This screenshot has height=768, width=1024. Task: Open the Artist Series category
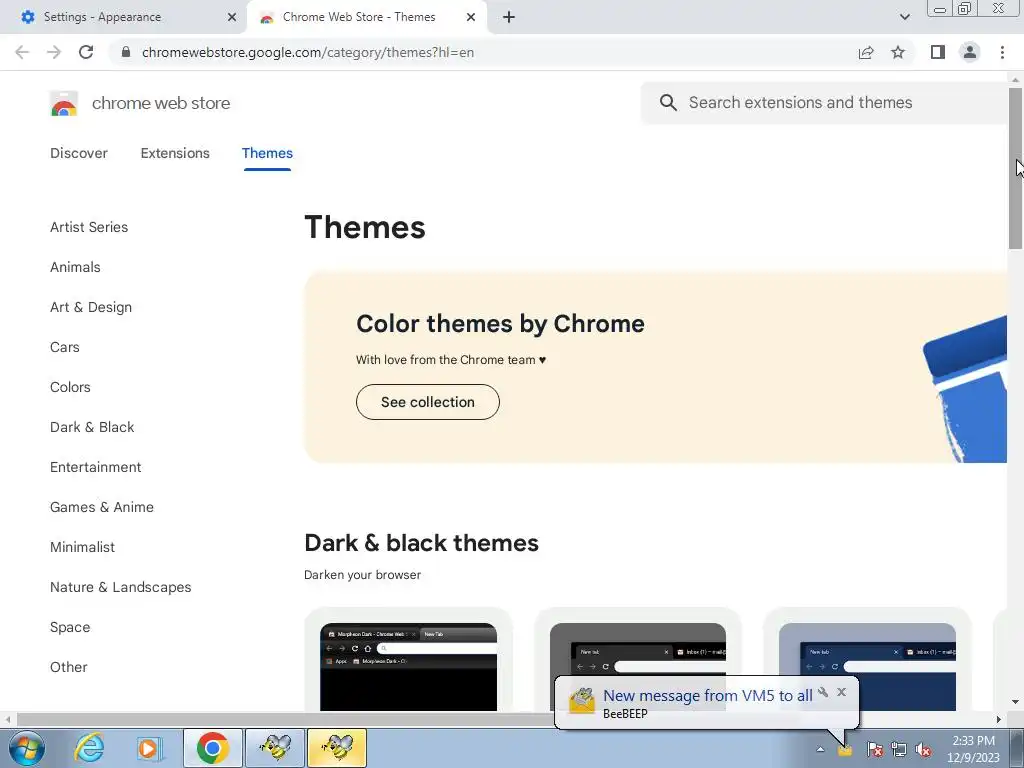pyautogui.click(x=89, y=227)
